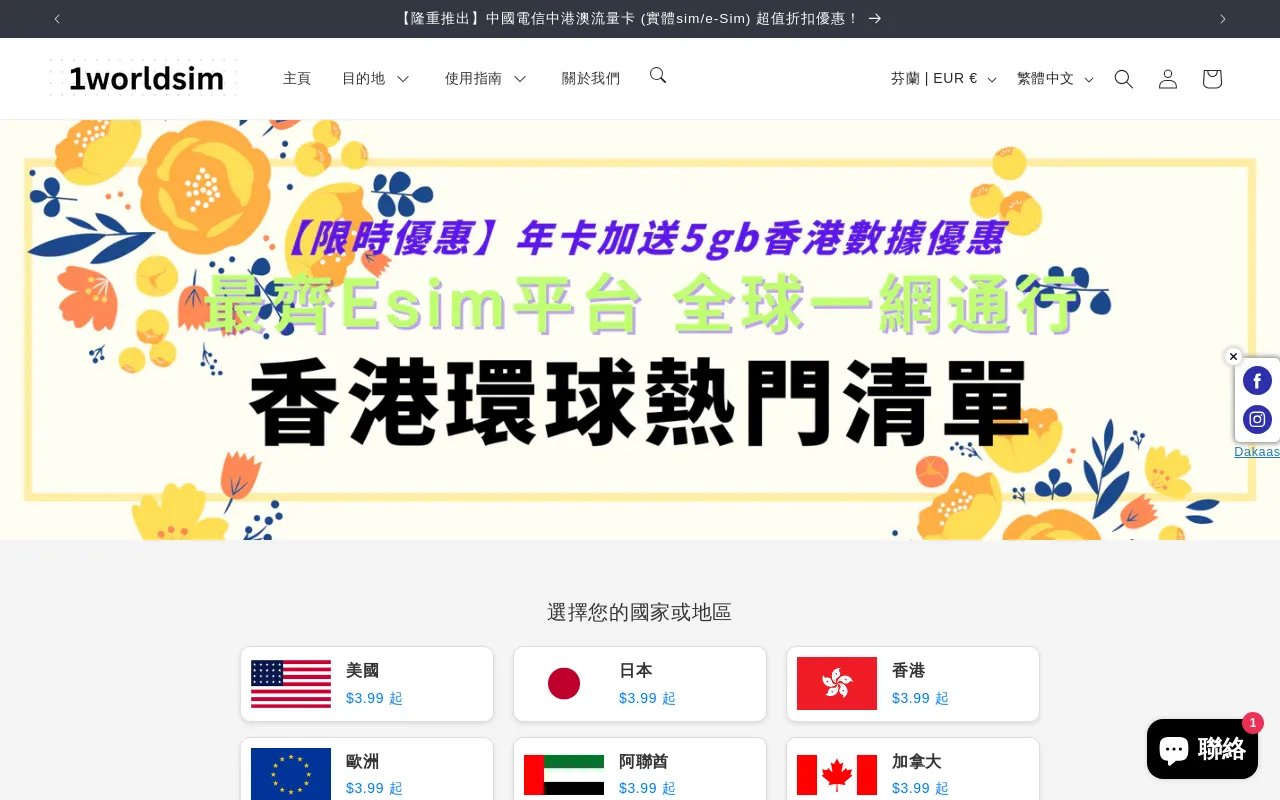Click the account login icon
1280x800 pixels.
point(1167,79)
